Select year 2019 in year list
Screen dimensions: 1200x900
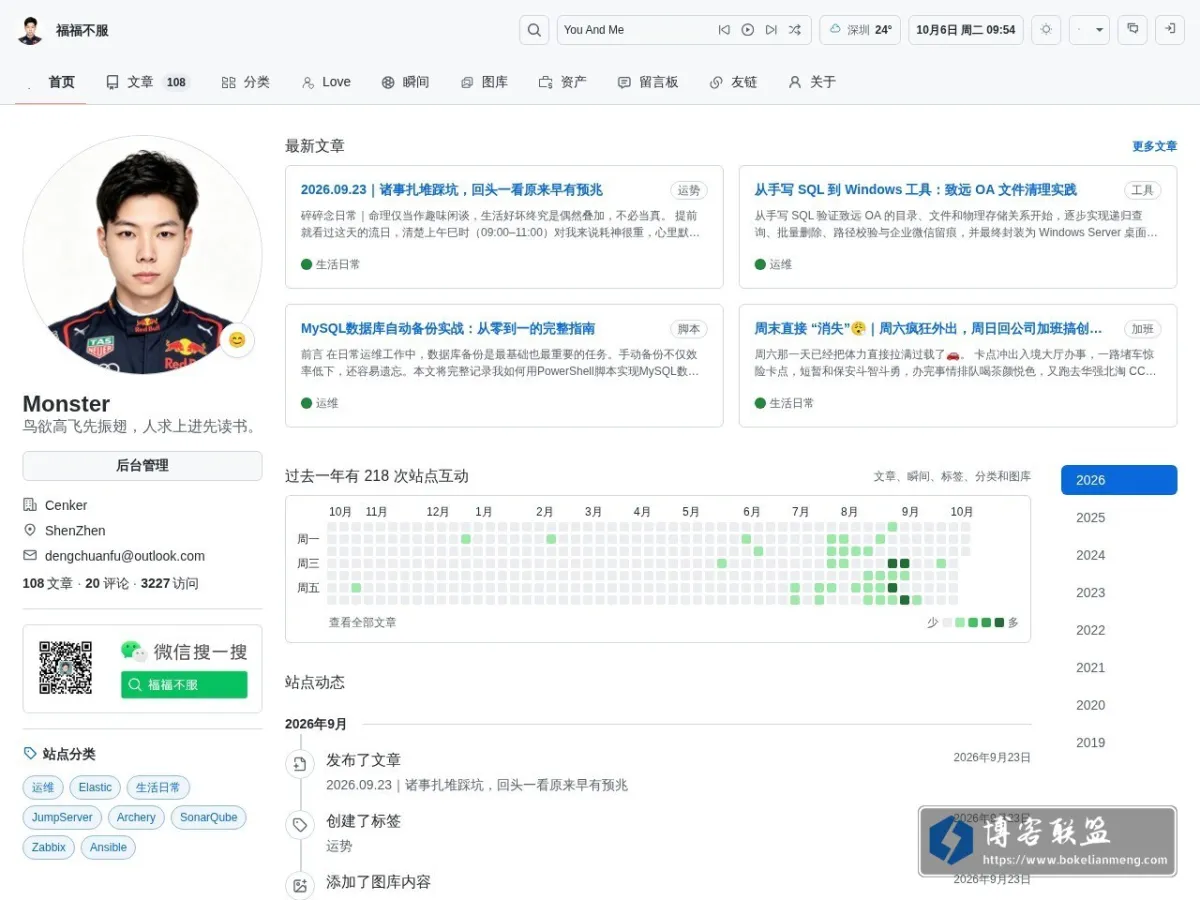tap(1119, 742)
